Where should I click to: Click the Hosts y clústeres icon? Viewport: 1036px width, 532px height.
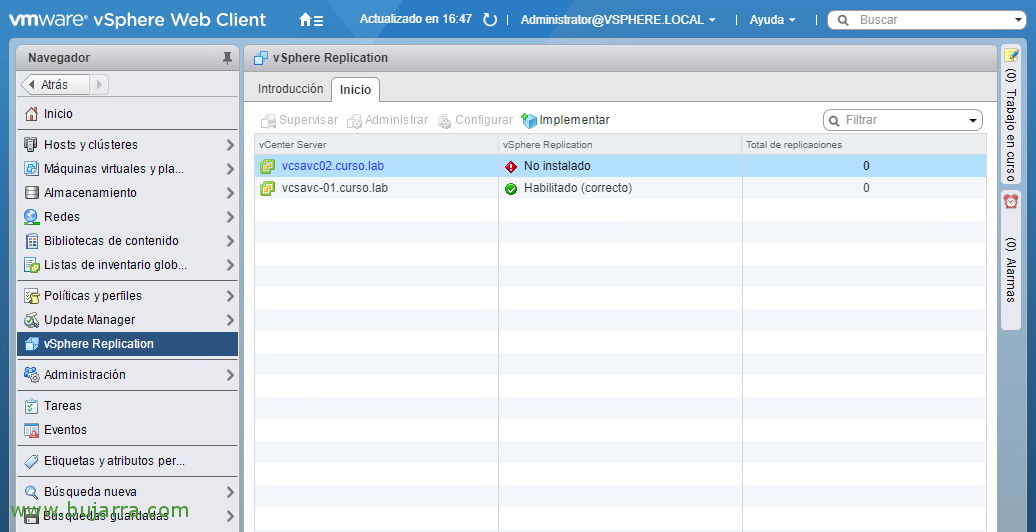tap(31, 144)
